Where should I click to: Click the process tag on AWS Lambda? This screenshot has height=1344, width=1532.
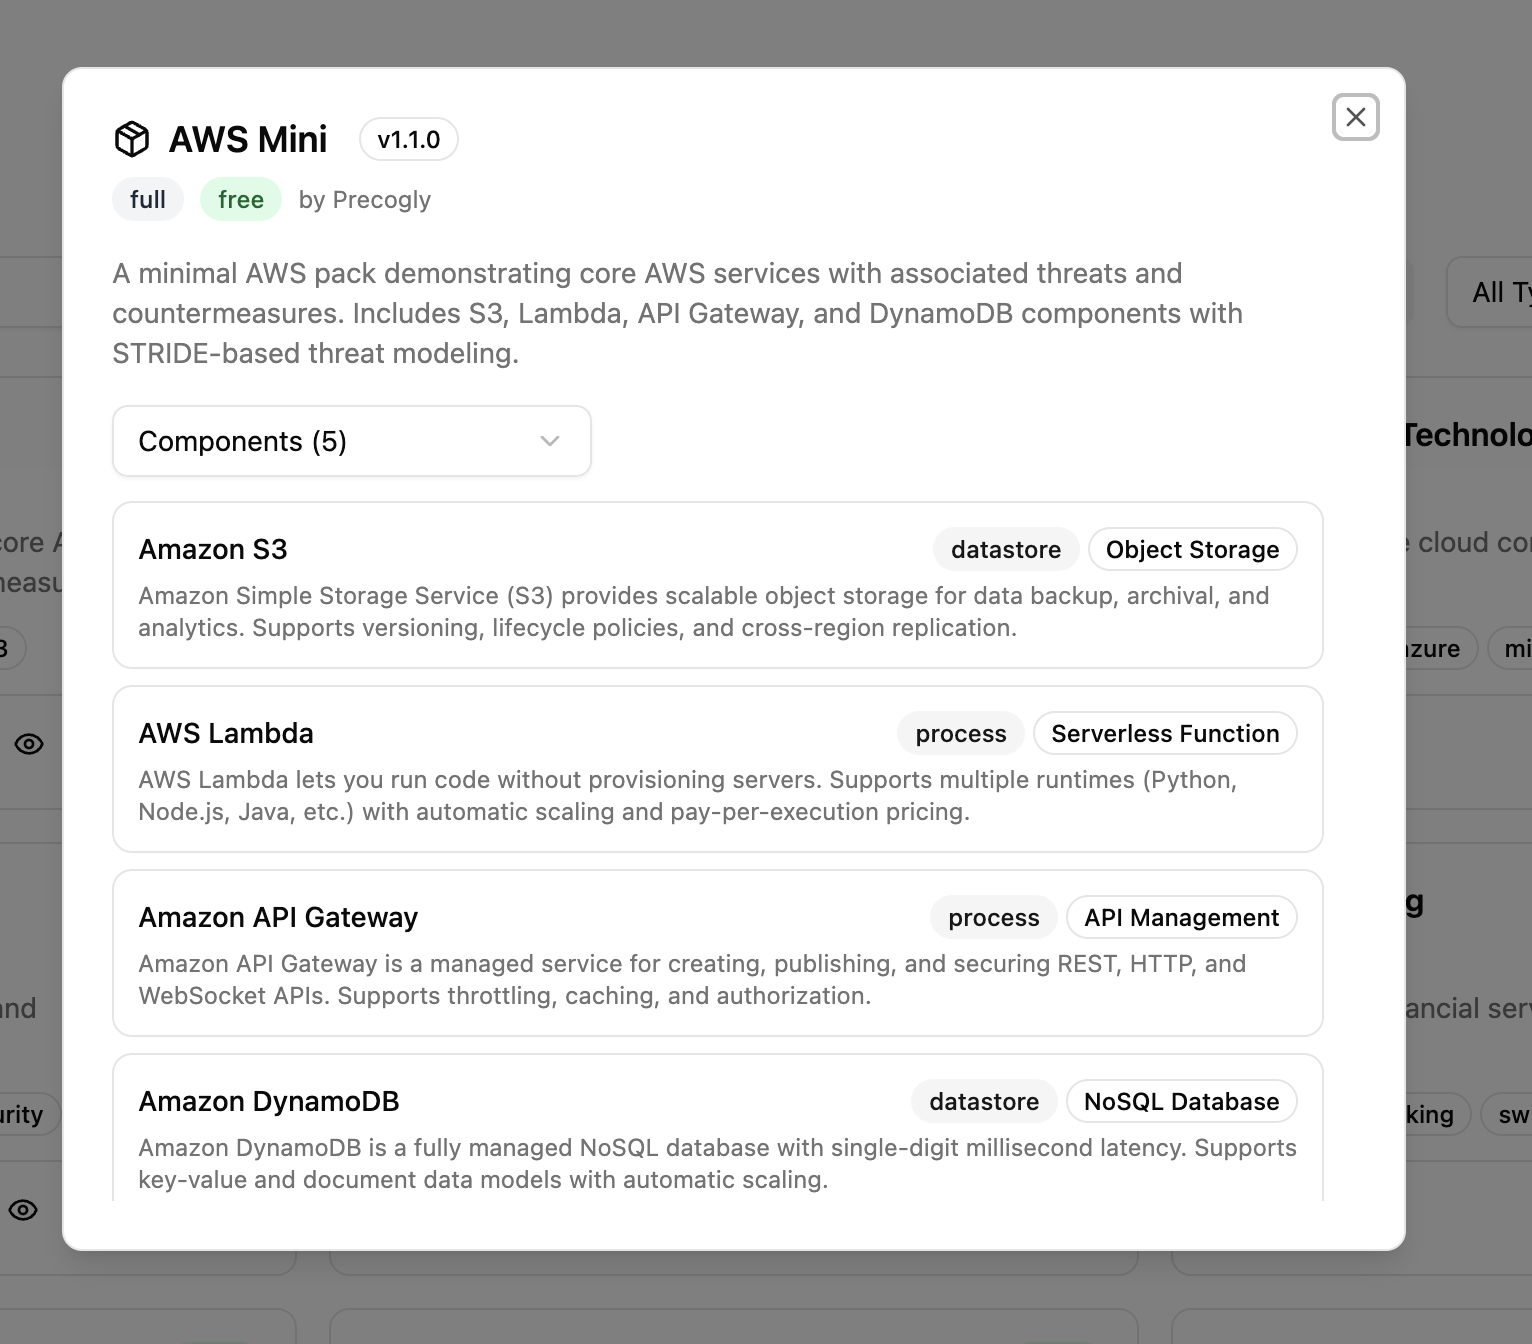tap(960, 733)
